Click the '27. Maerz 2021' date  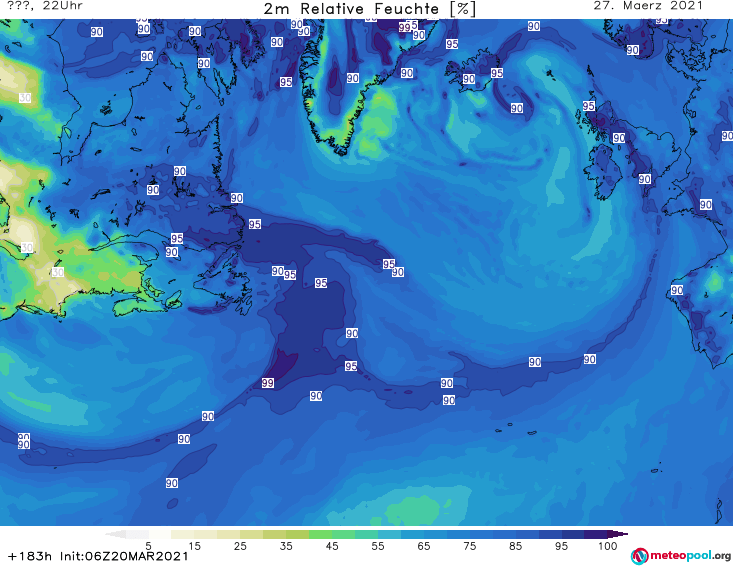pyautogui.click(x=648, y=6)
